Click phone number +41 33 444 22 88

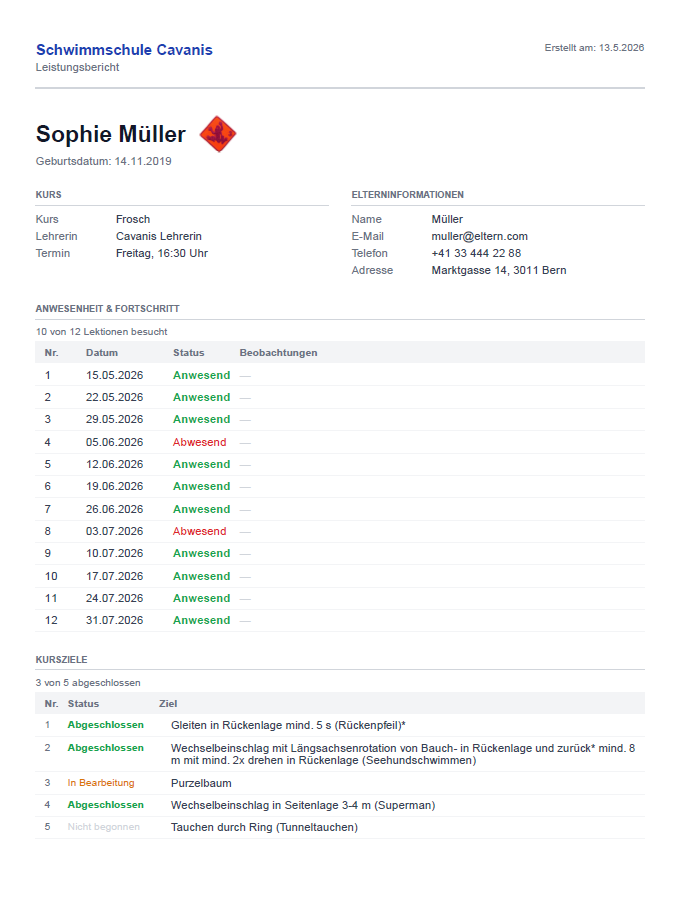pyautogui.click(x=476, y=253)
